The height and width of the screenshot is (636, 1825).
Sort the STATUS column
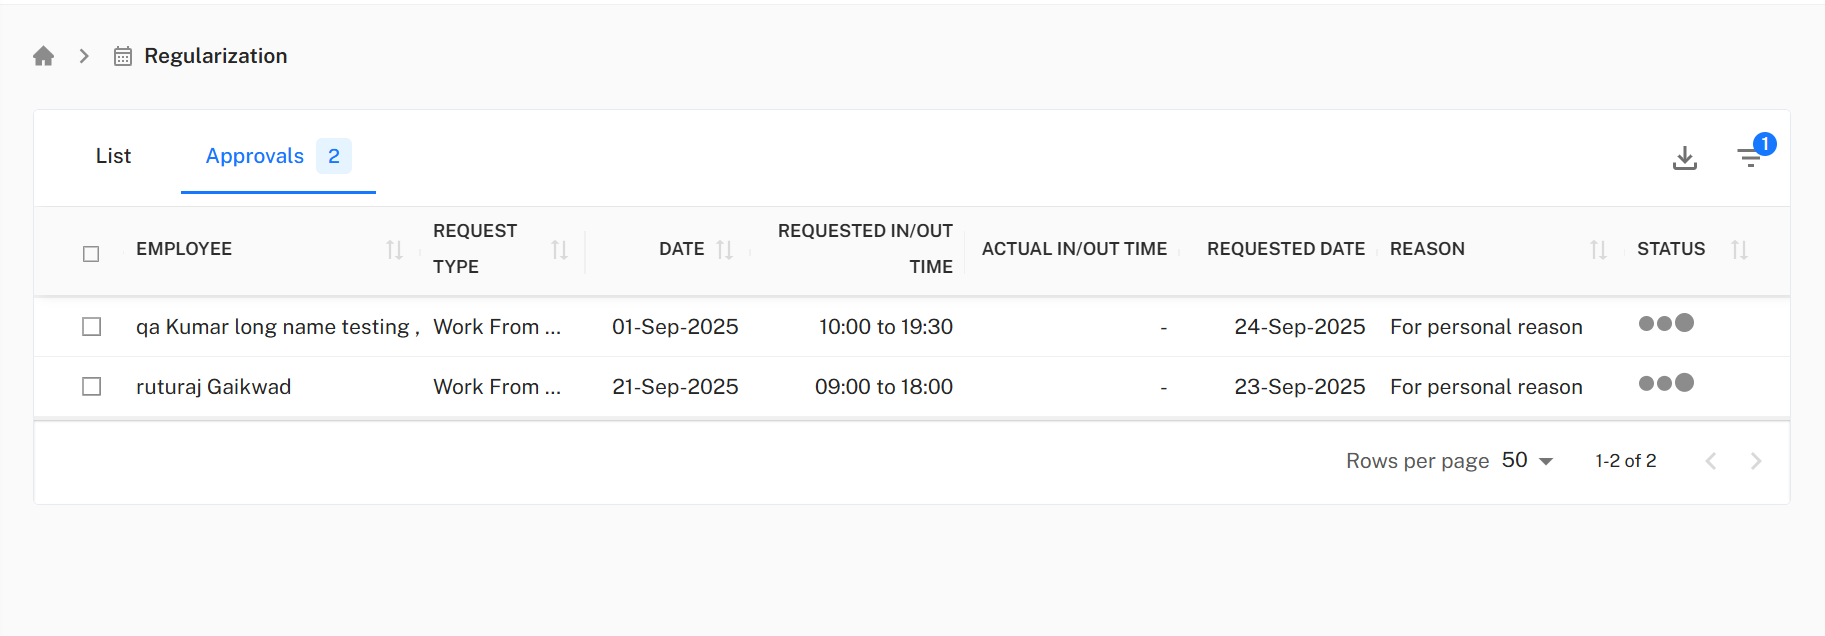[x=1740, y=249]
